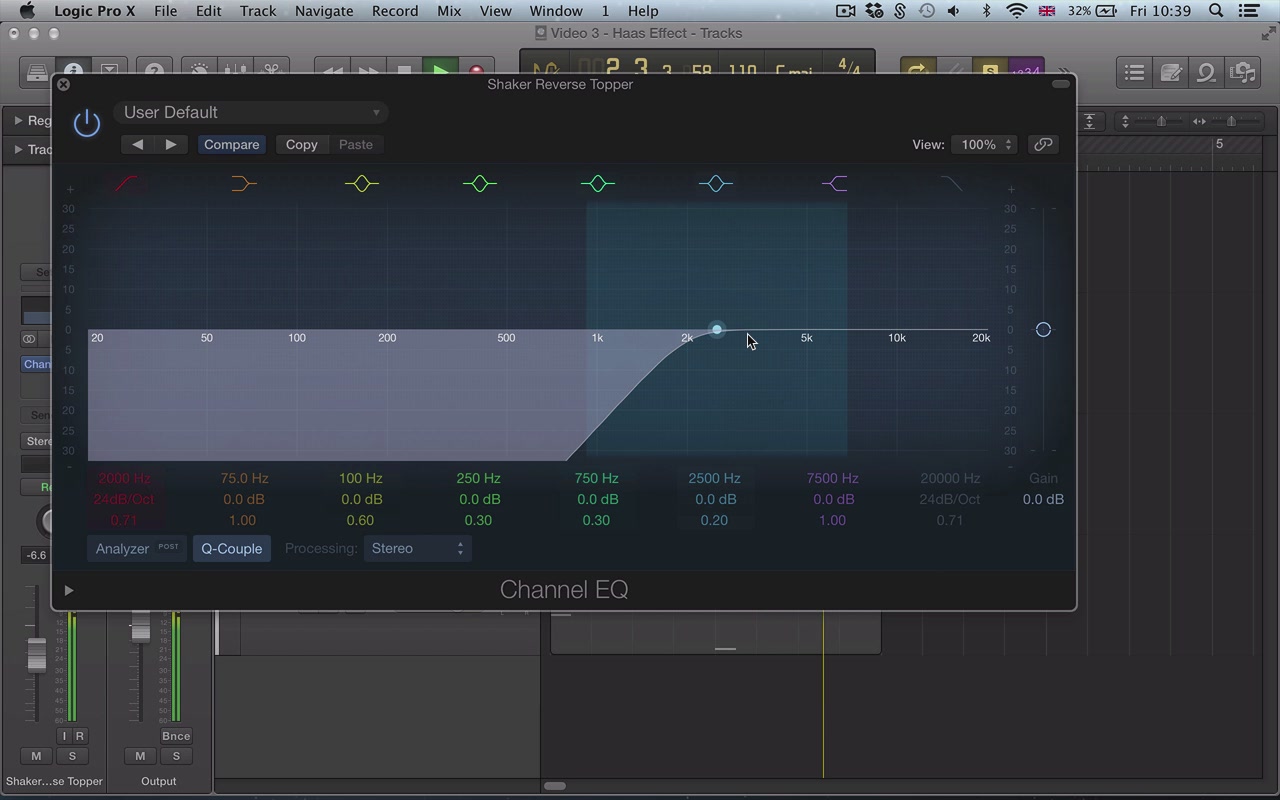Click the volume menu bar icon
Viewport: 1280px width, 800px height.
tap(954, 11)
